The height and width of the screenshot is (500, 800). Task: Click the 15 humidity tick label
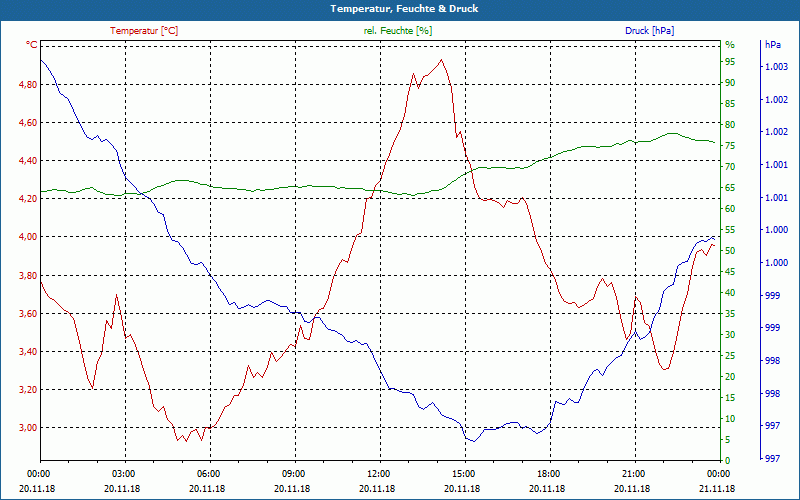click(x=730, y=397)
